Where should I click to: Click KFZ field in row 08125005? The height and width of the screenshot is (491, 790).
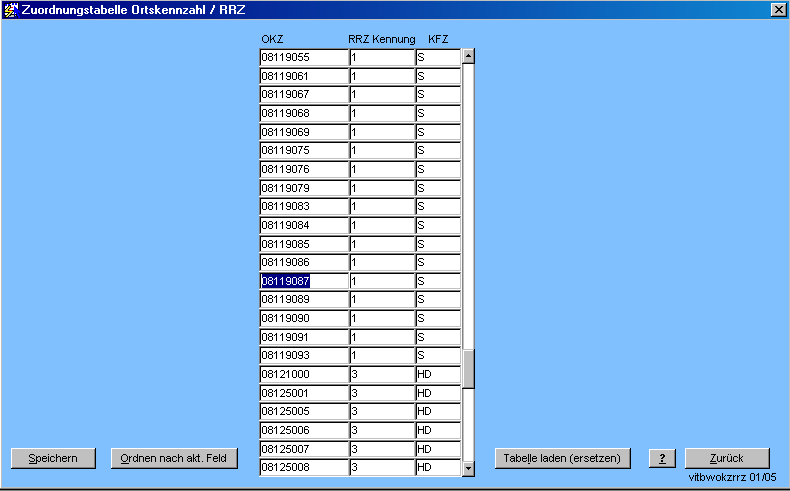pos(437,411)
